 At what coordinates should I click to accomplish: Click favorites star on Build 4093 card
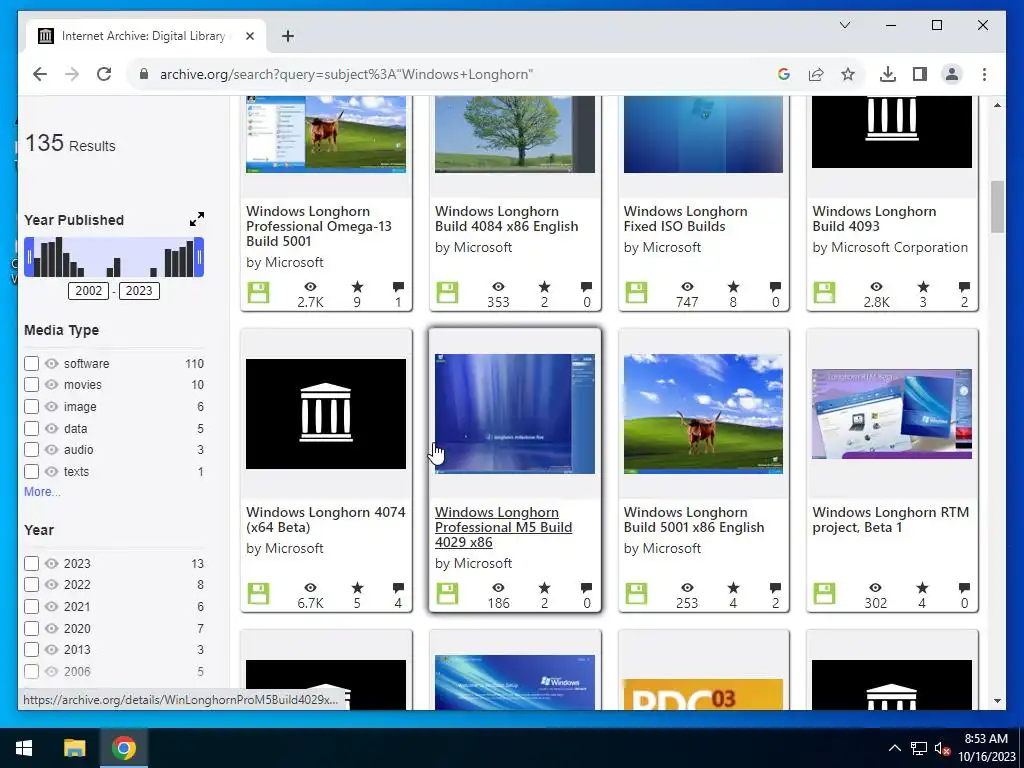pyautogui.click(x=923, y=287)
